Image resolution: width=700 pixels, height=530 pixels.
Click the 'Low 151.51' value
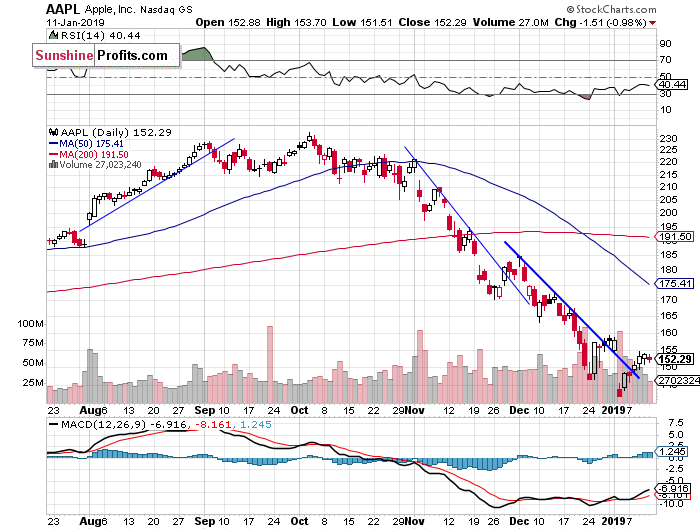pos(362,22)
